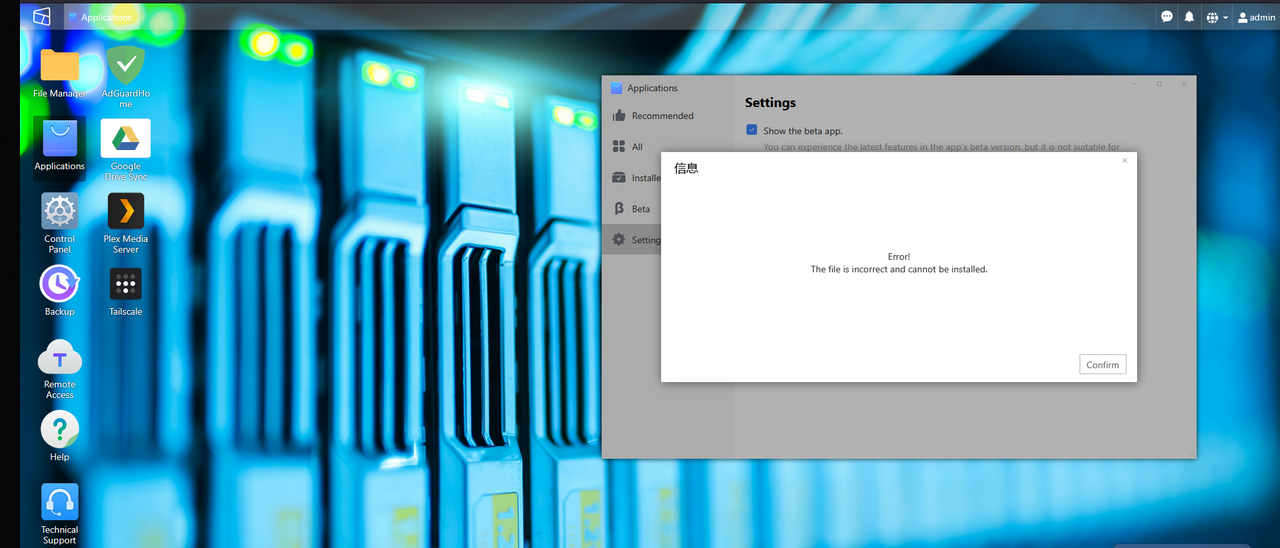Click the Installed sidebar icon
This screenshot has height=548, width=1280.
618,178
